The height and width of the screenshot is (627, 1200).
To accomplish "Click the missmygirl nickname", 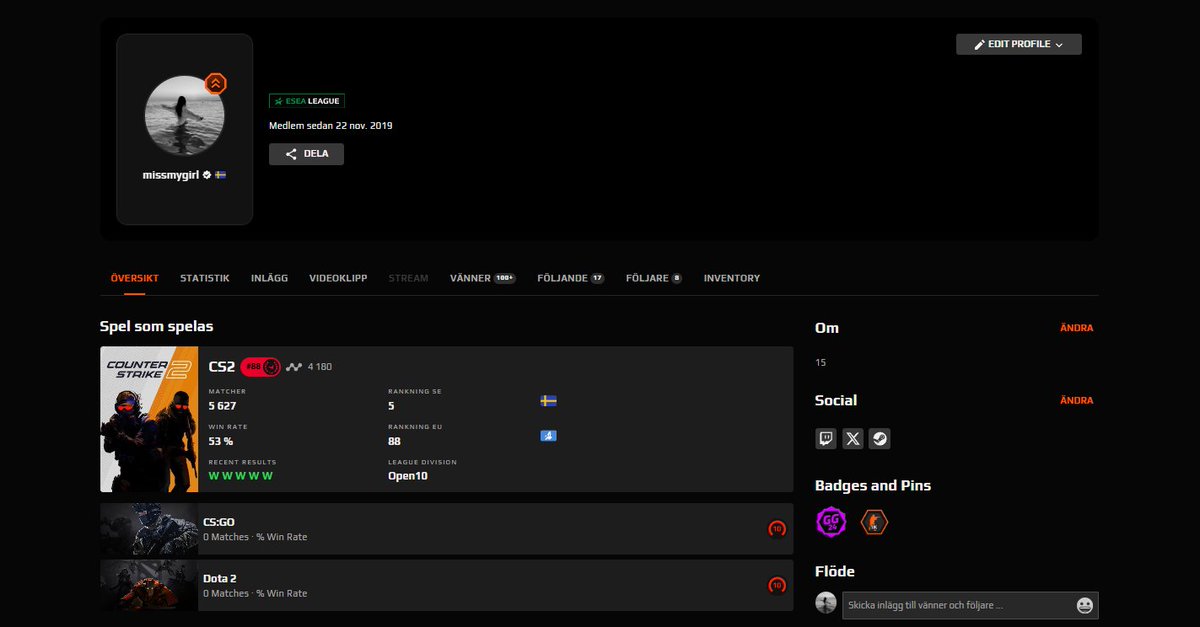I will (x=171, y=174).
